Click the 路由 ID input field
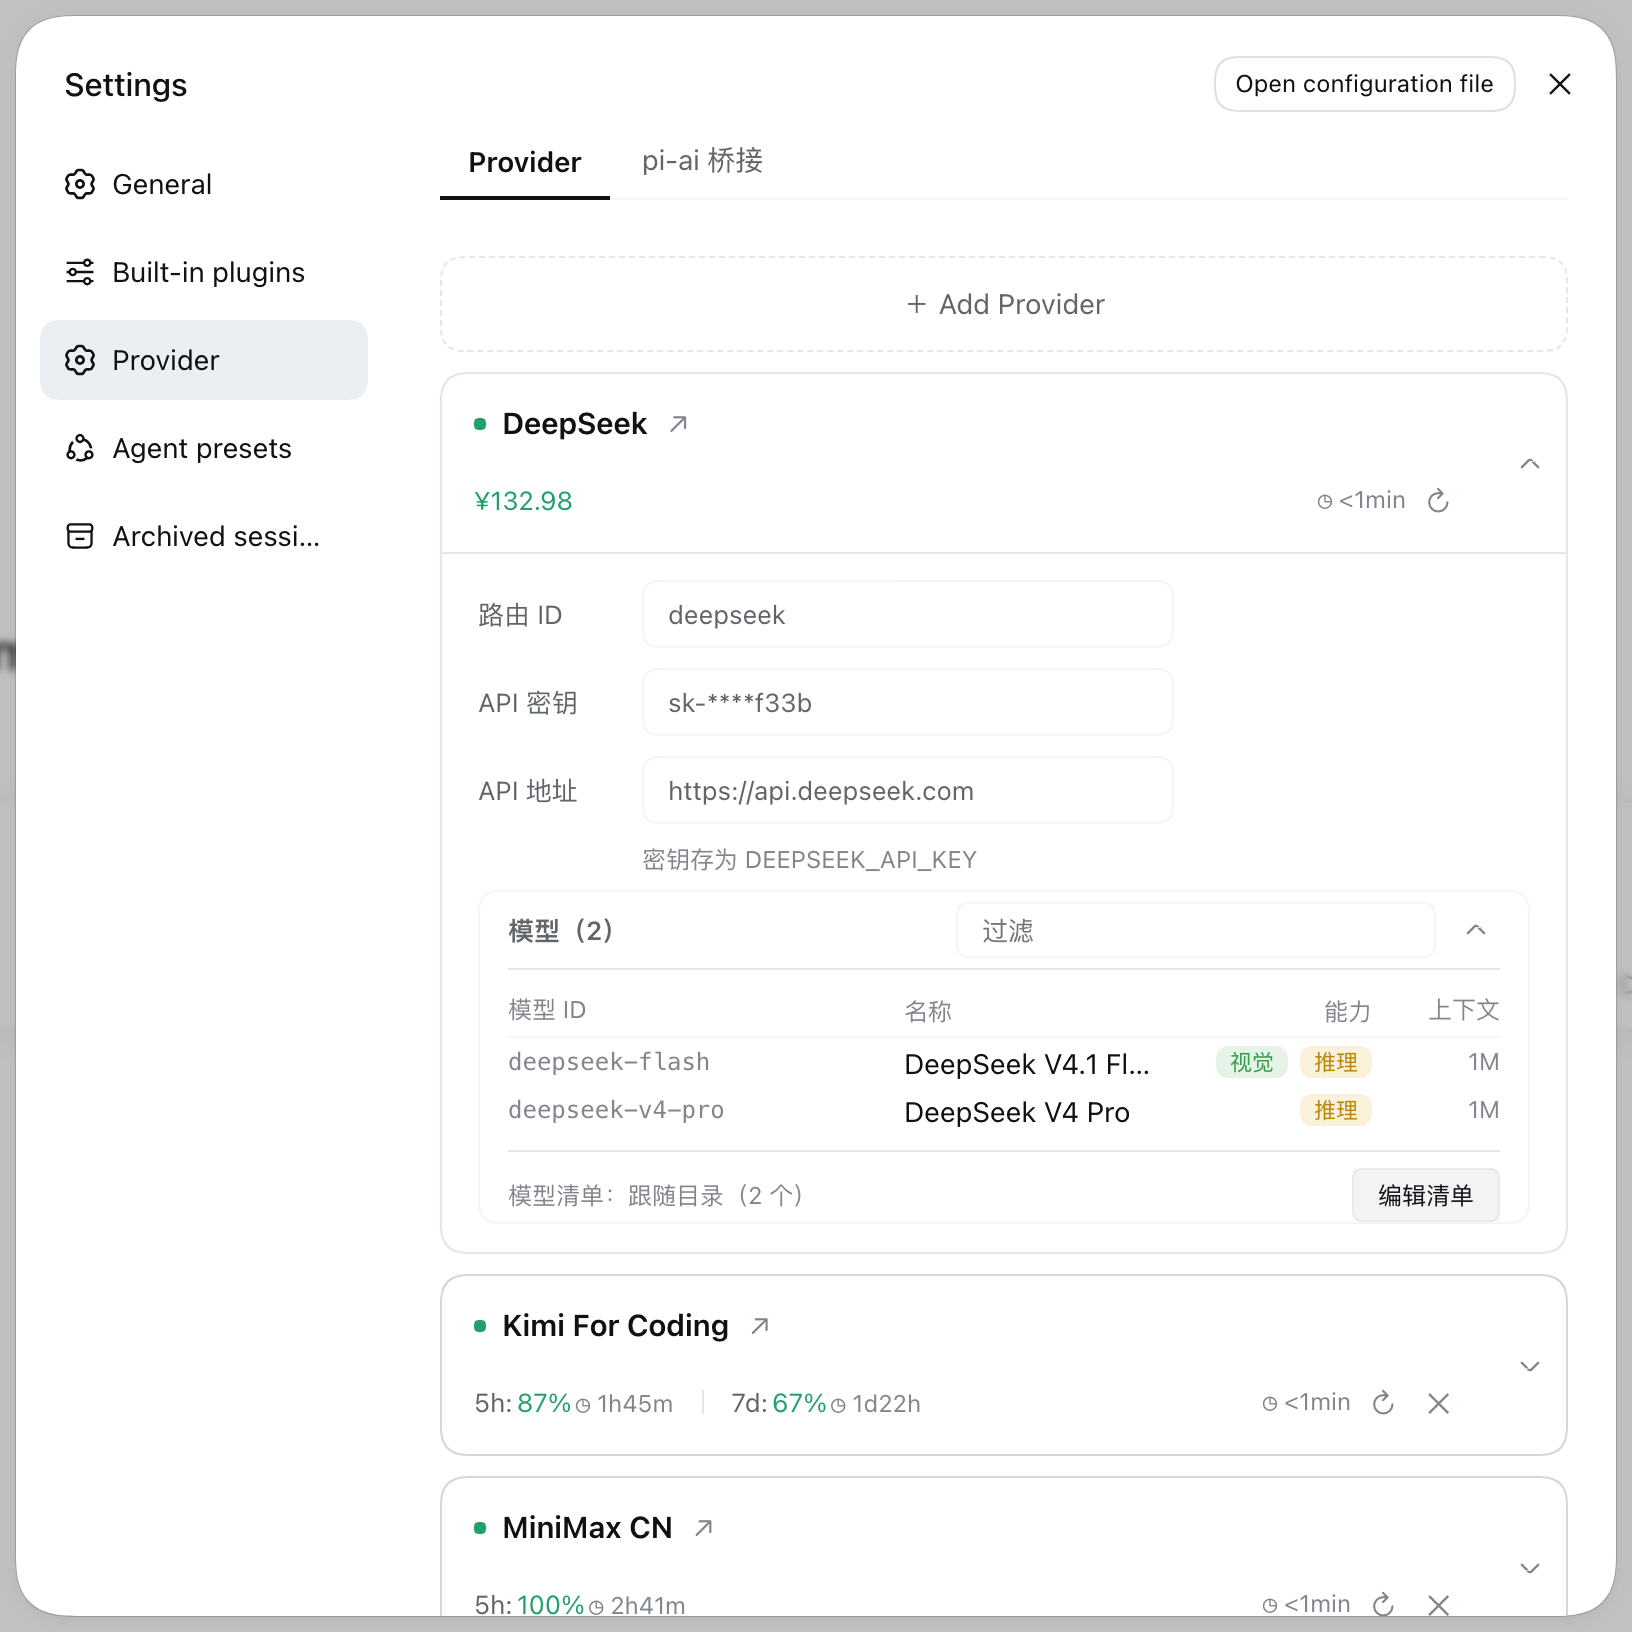Viewport: 1632px width, 1632px height. point(908,615)
